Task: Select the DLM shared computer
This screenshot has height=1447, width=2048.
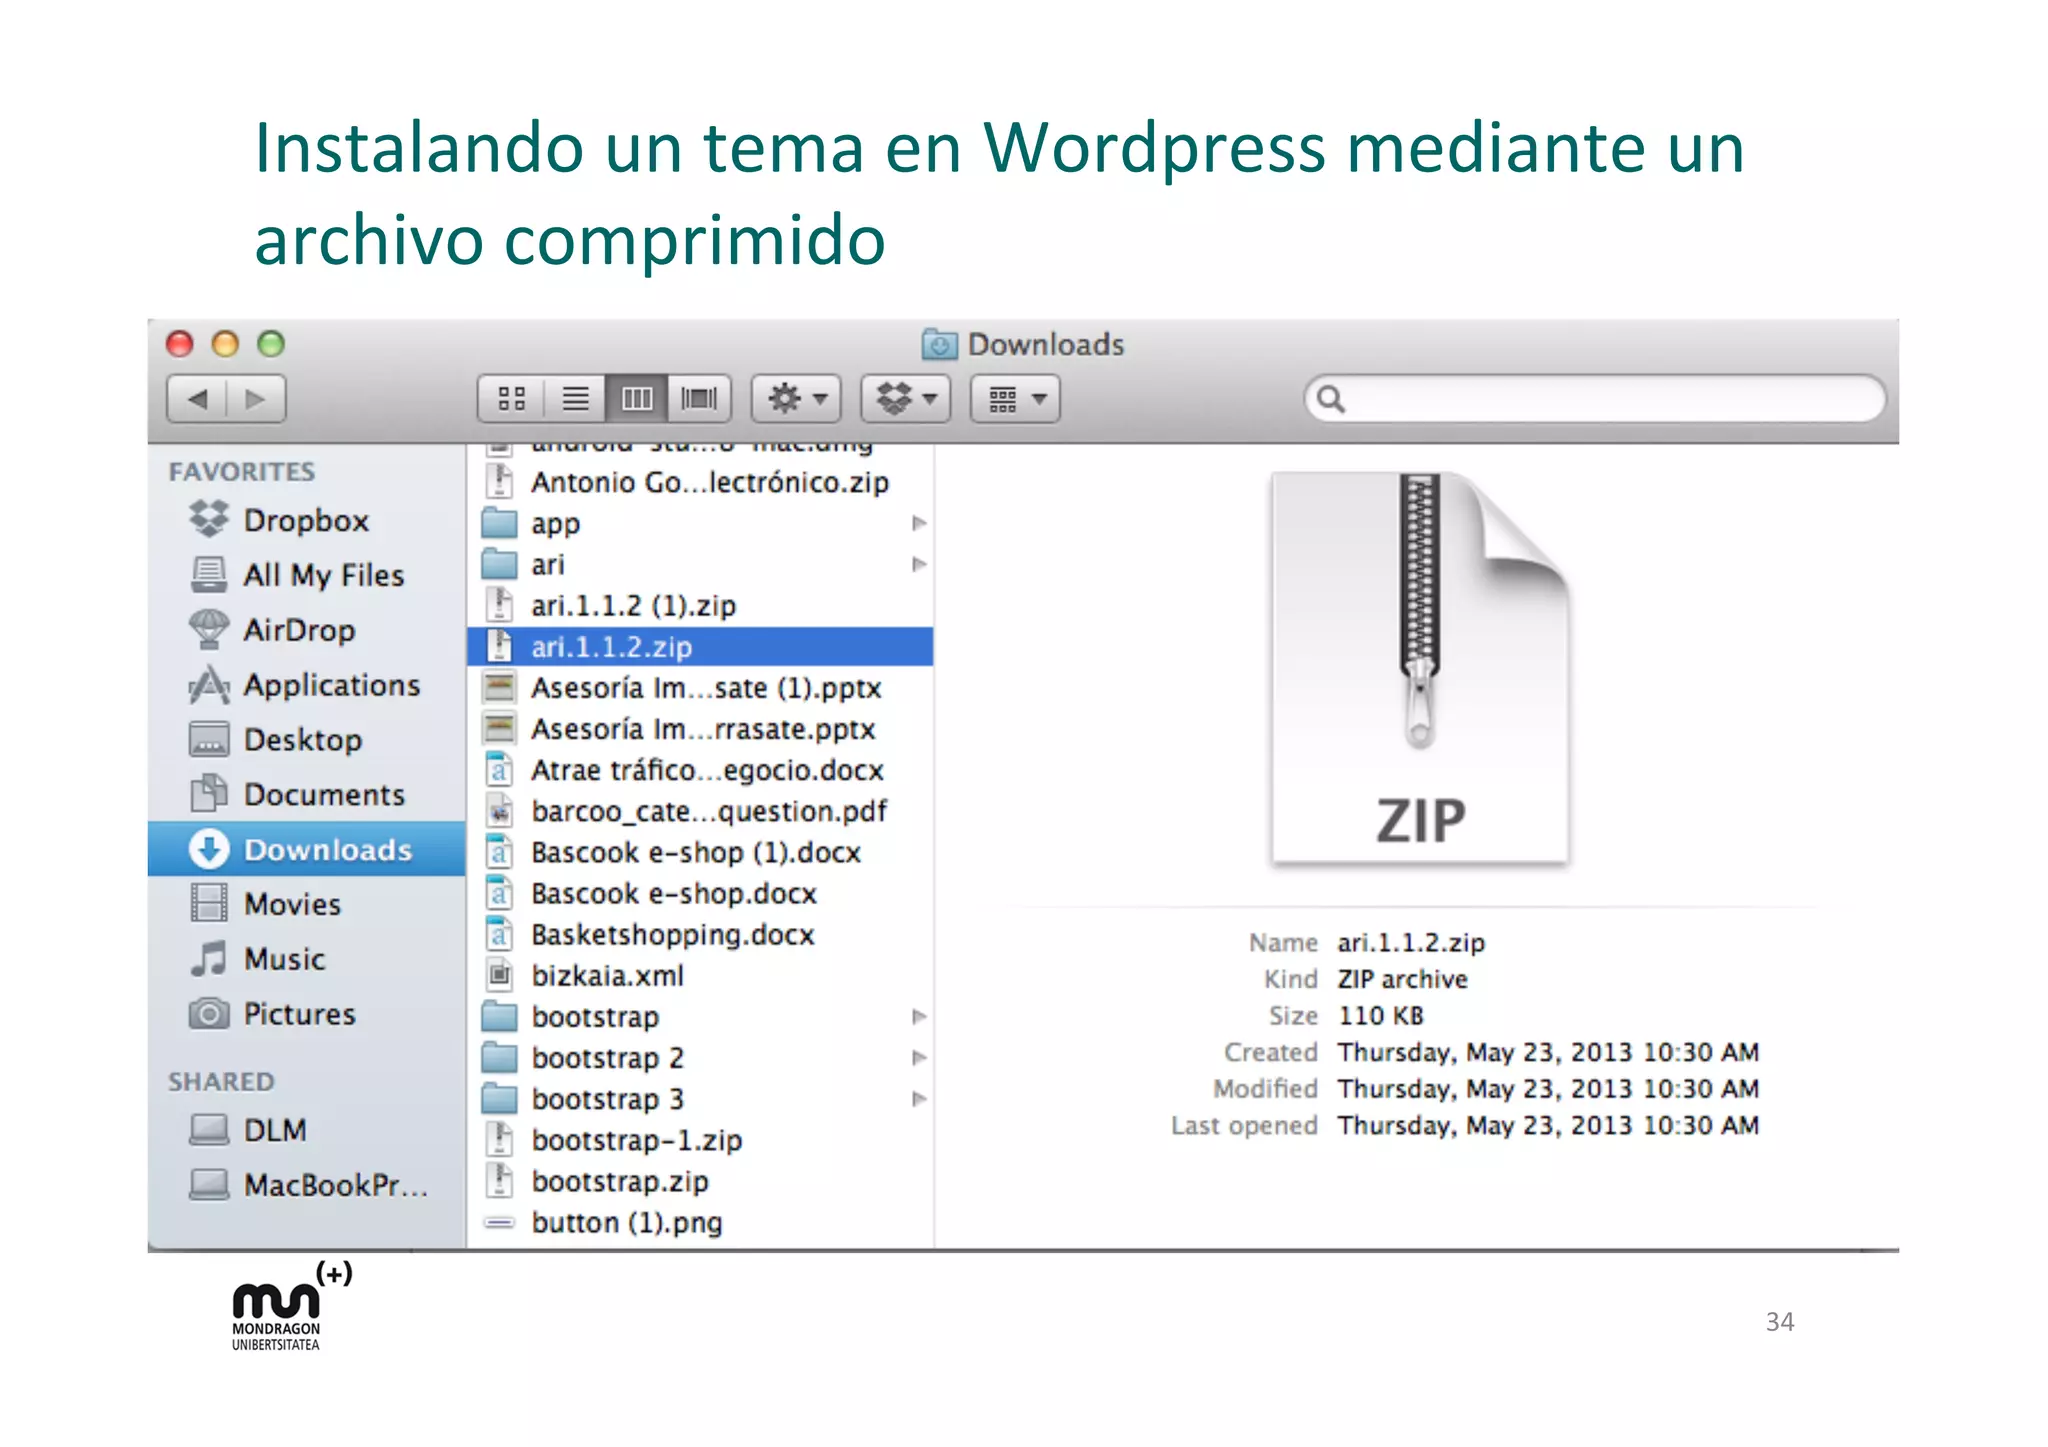Action: point(306,1130)
